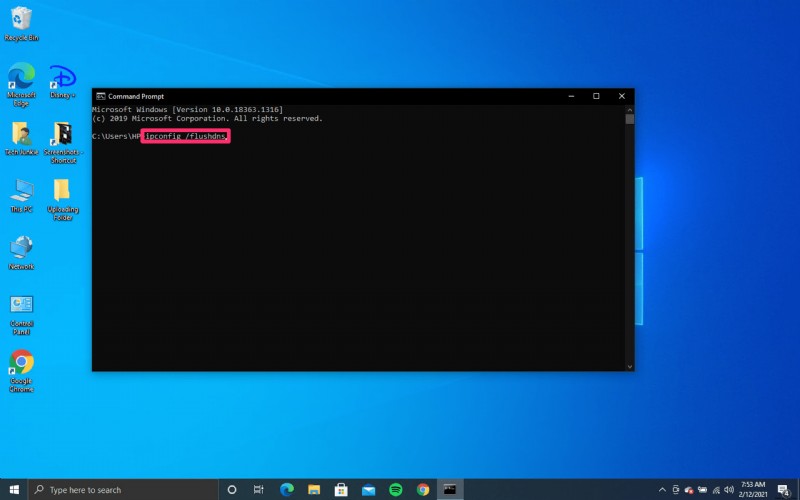The height and width of the screenshot is (500, 800).
Task: Minimize the Command Prompt window
Action: point(571,96)
